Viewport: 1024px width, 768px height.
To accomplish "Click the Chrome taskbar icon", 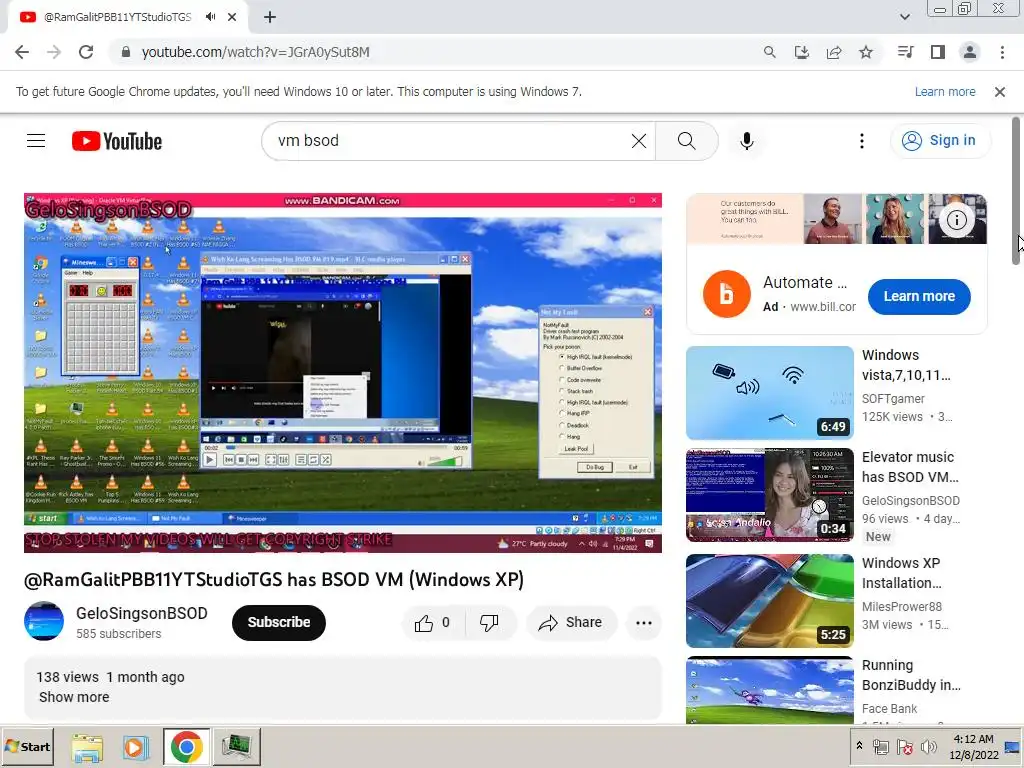I will (187, 746).
